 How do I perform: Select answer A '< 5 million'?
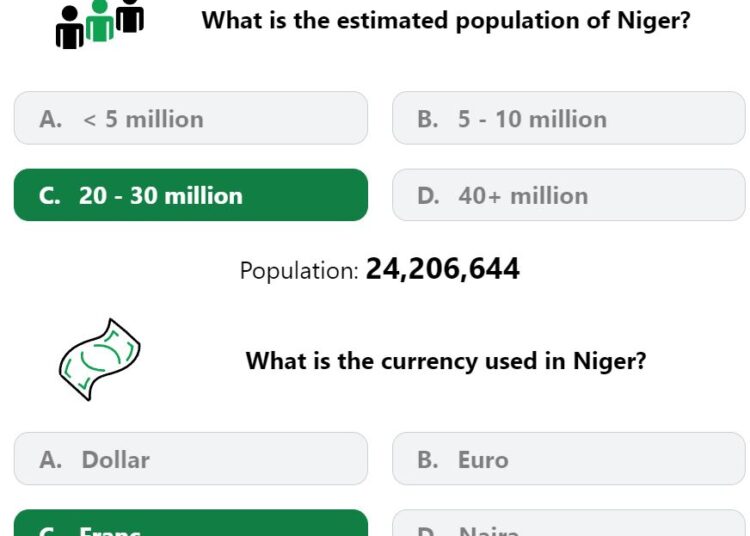191,118
